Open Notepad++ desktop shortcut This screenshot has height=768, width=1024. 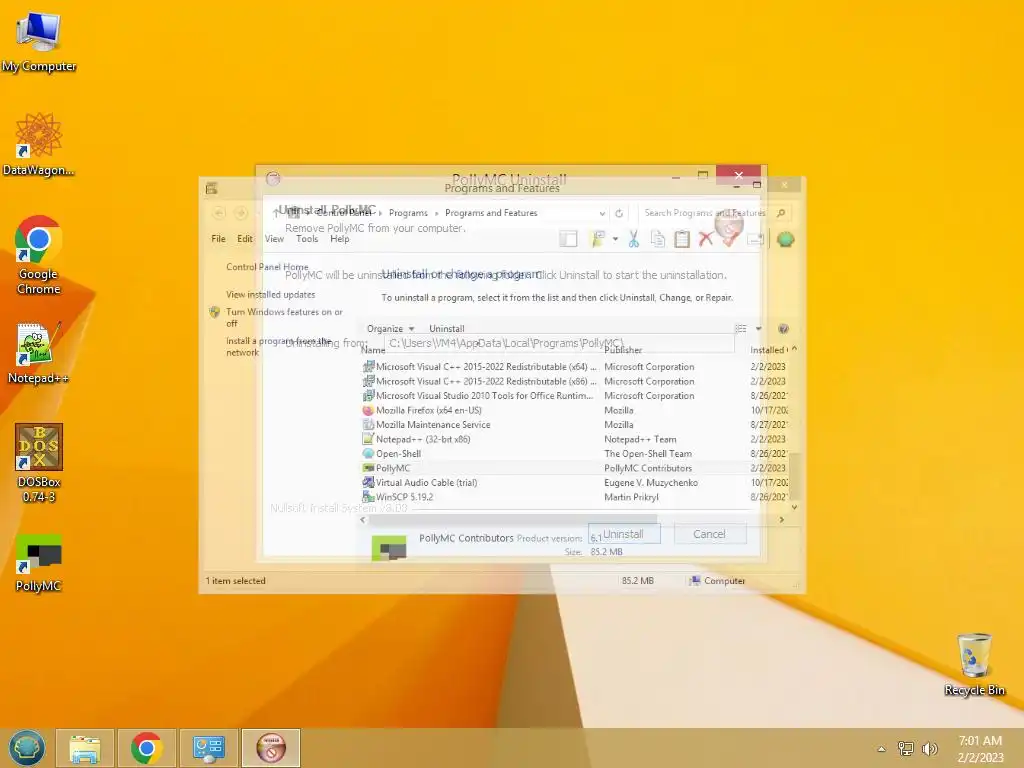pyautogui.click(x=39, y=353)
